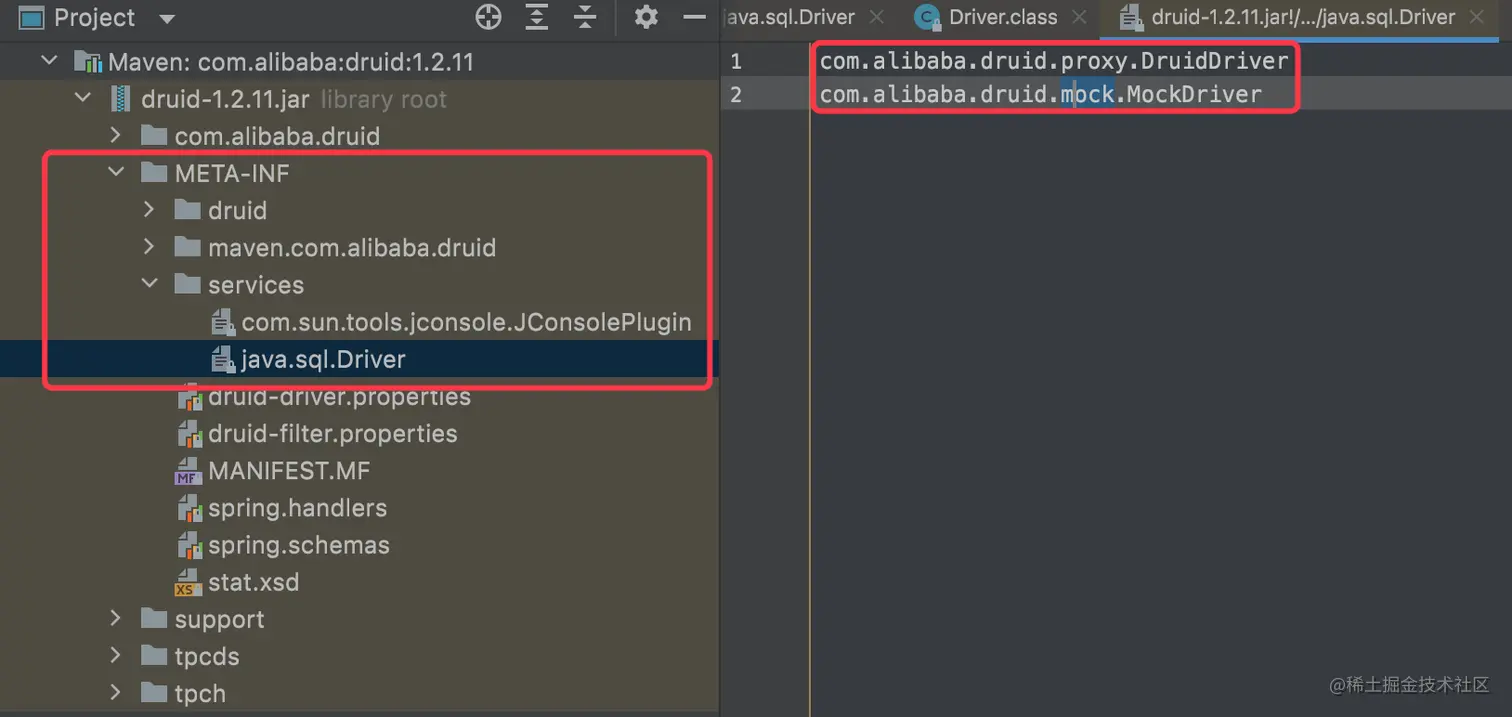Screen dimensions: 1512x717
Task: Collapse the META-INF folder
Action: pyautogui.click(x=116, y=172)
